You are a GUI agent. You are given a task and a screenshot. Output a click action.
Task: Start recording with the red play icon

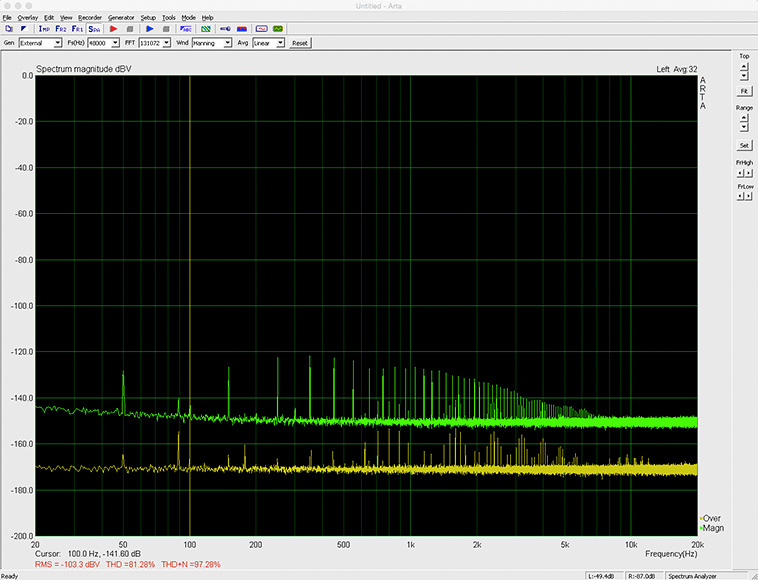(114, 29)
